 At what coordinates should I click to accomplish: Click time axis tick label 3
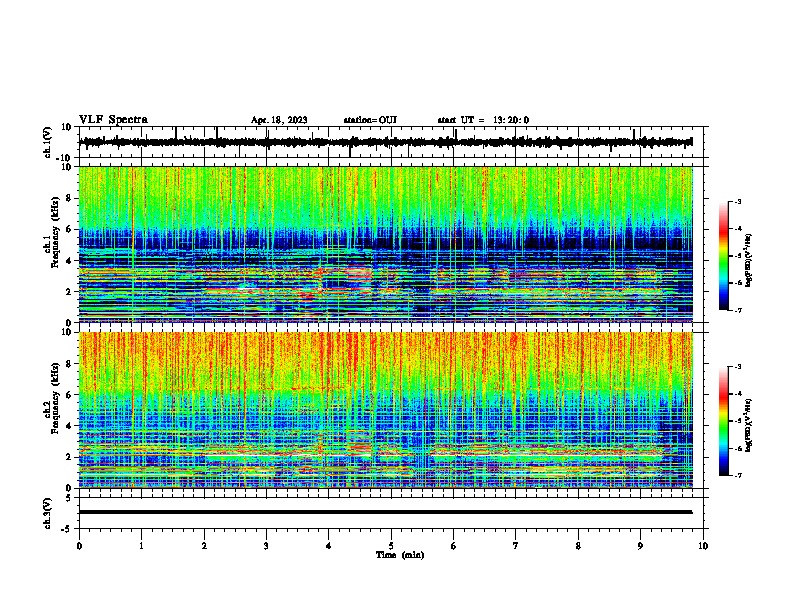266,546
